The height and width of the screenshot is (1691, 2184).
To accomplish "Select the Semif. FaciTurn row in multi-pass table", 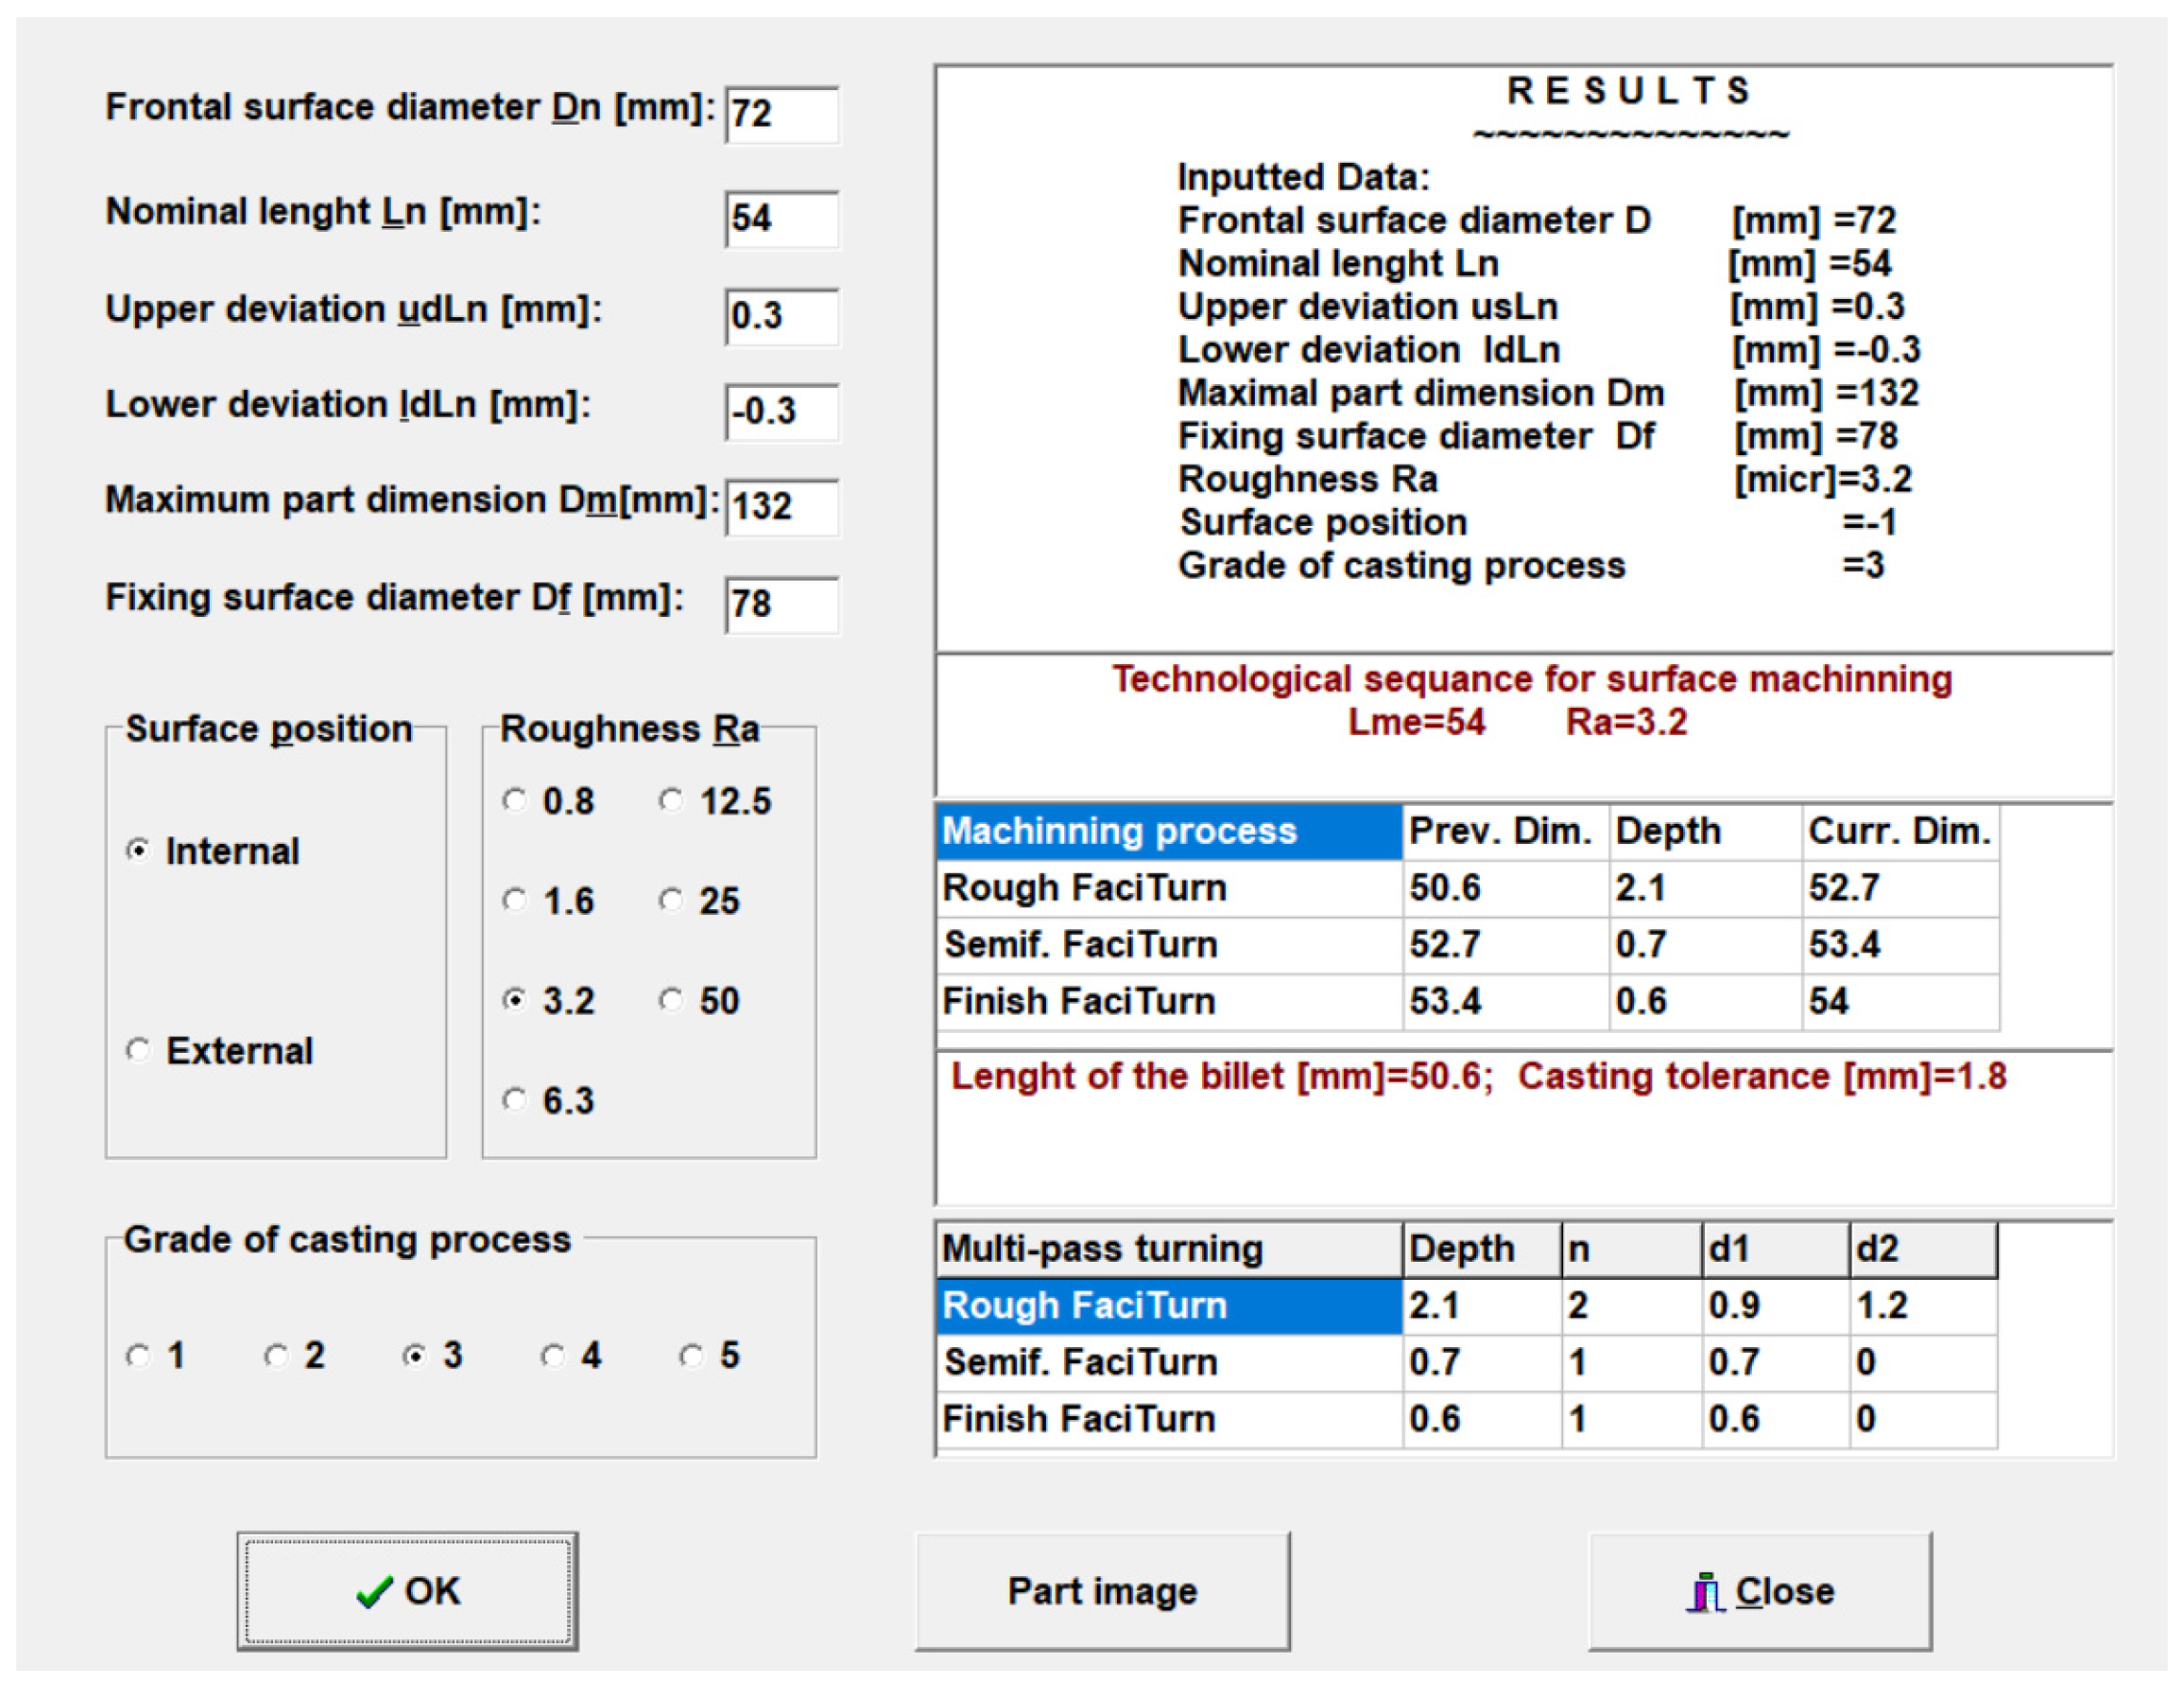I will [x=1168, y=1362].
